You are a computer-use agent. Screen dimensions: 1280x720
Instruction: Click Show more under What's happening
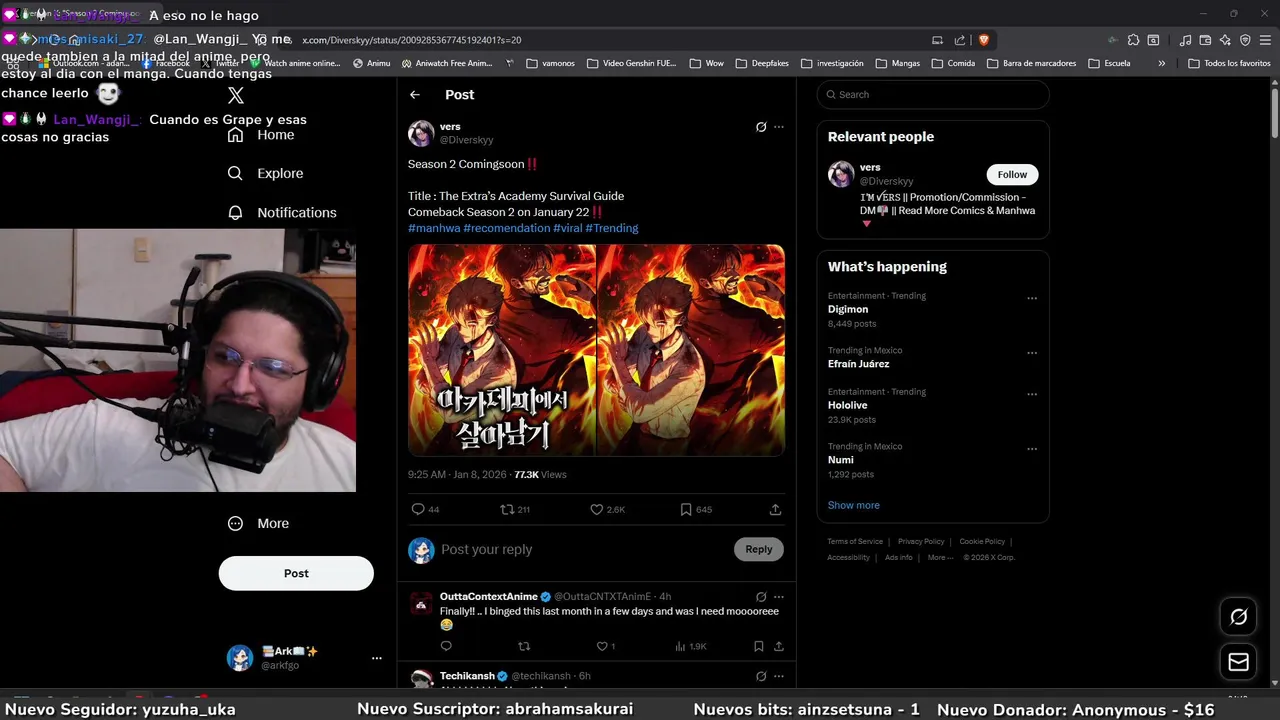point(854,505)
